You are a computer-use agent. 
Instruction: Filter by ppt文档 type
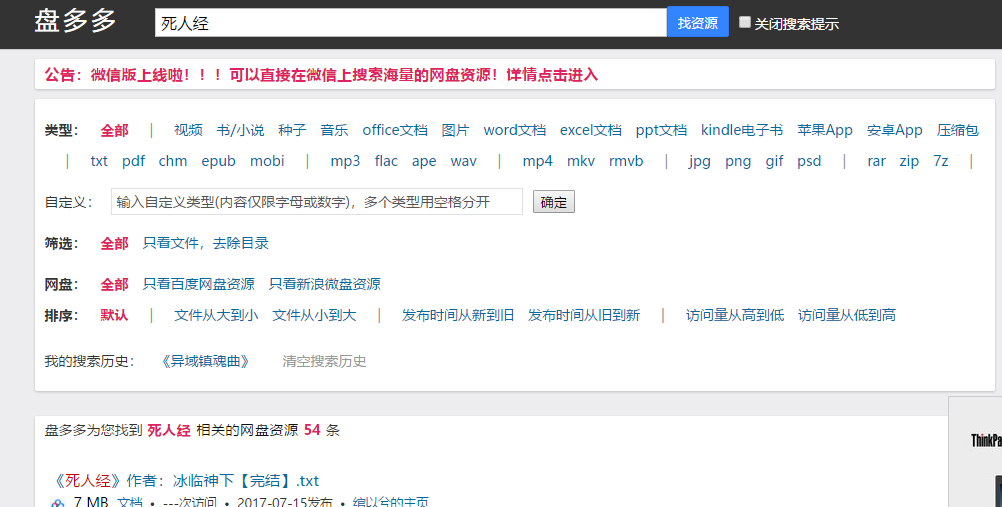click(661, 130)
